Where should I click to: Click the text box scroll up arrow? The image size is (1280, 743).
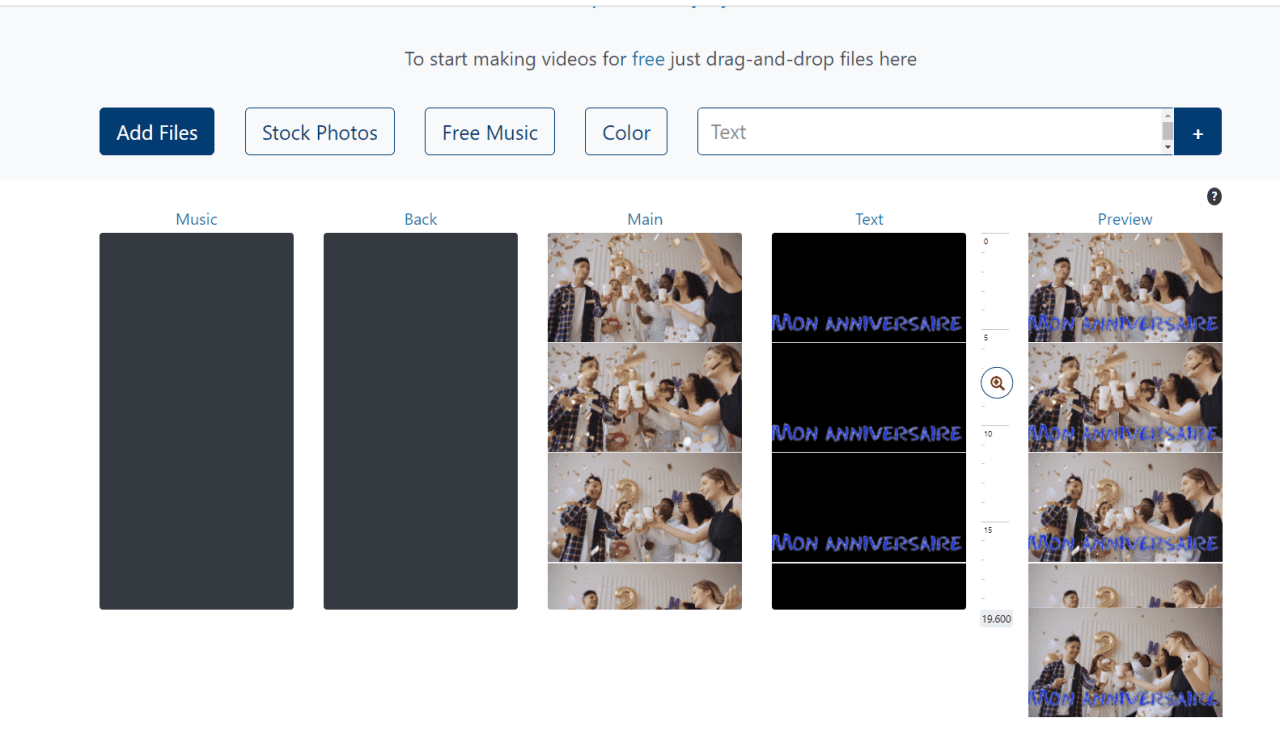tap(1167, 115)
